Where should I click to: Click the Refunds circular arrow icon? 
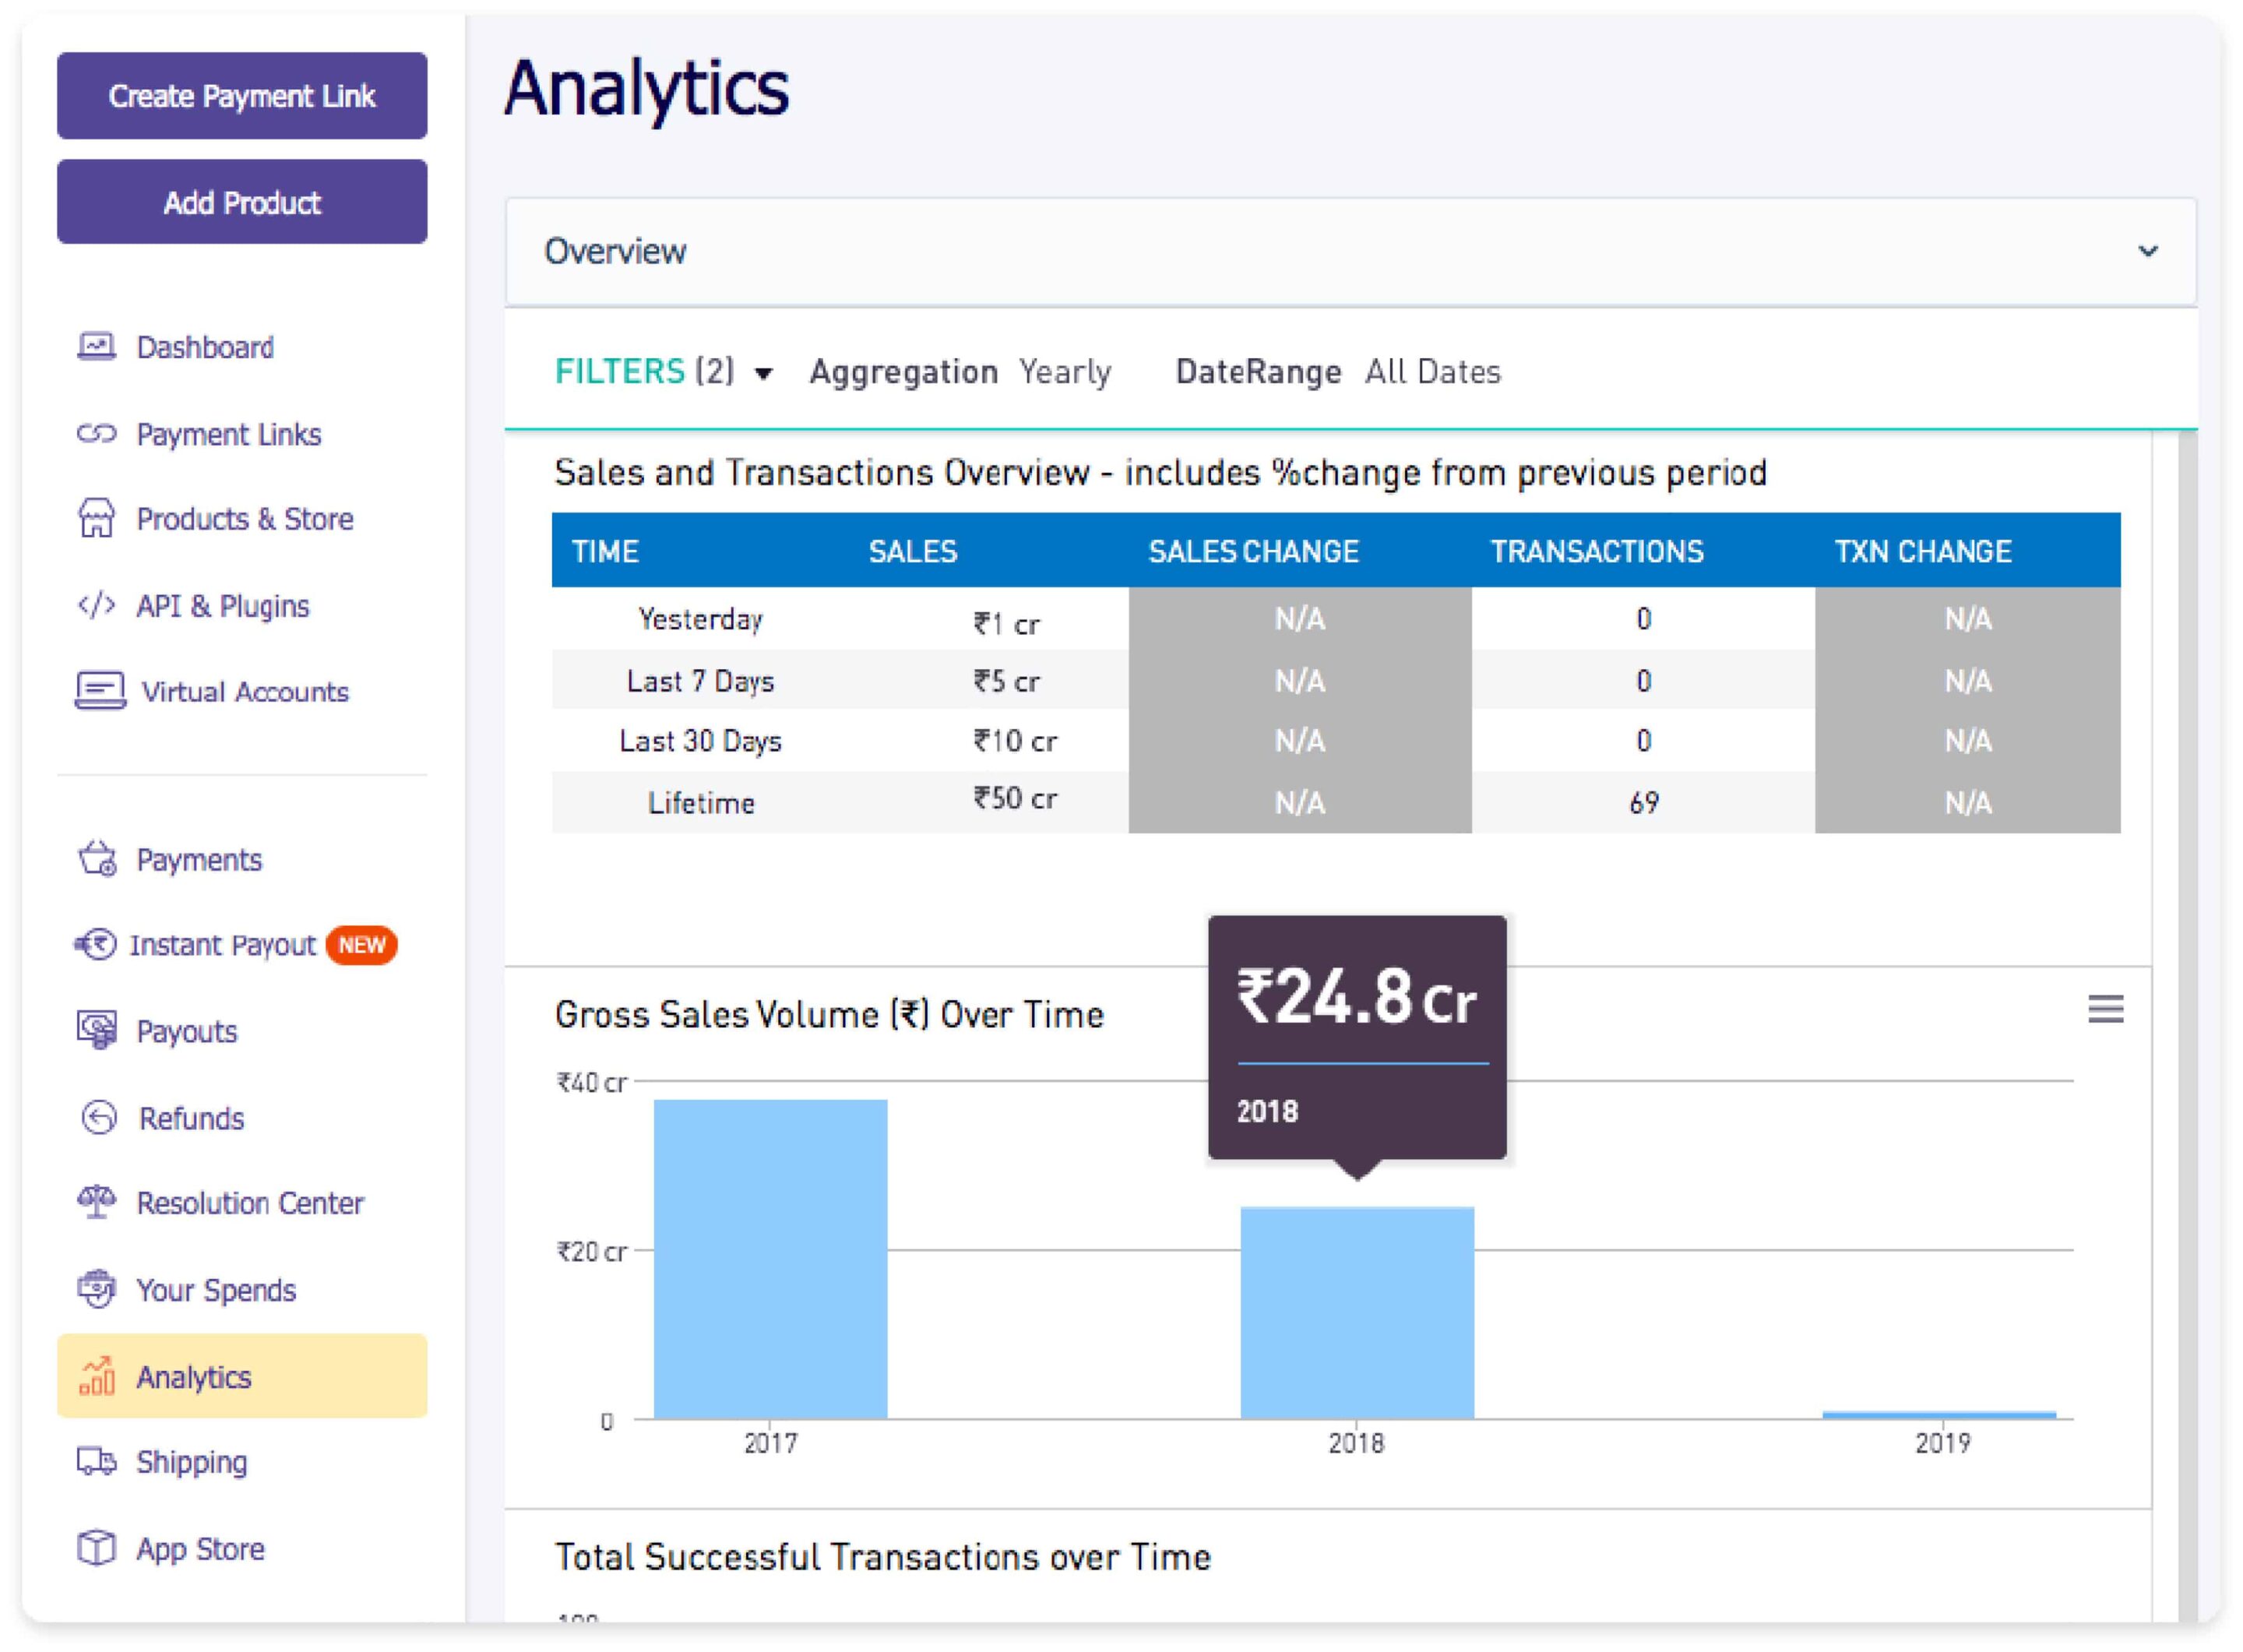[98, 1117]
